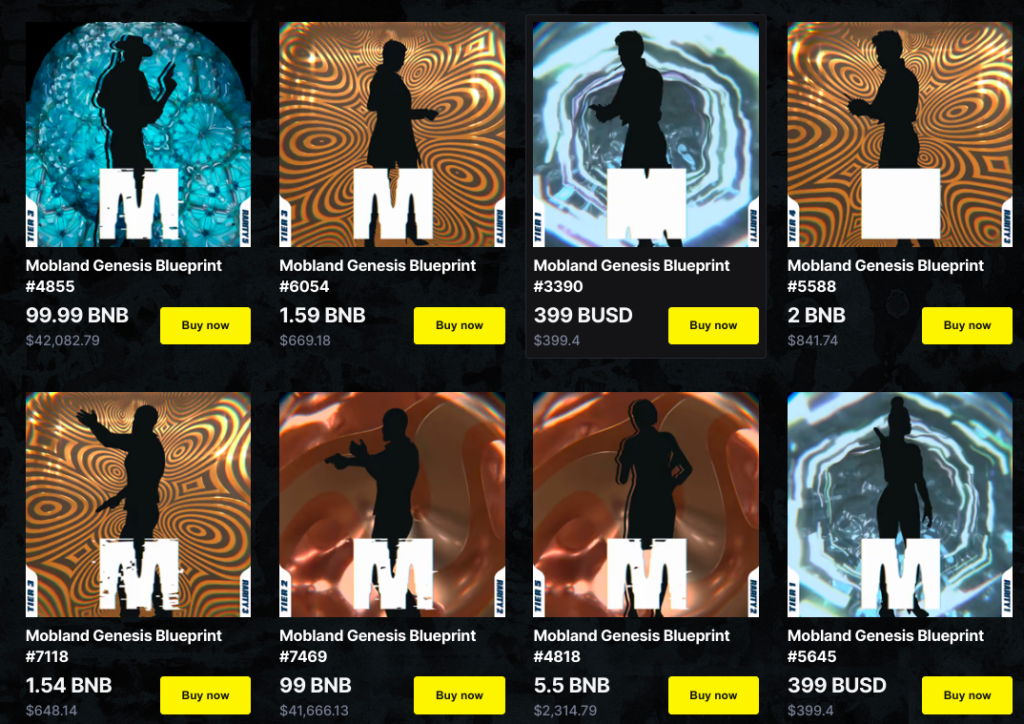Image resolution: width=1024 pixels, height=724 pixels.
Task: Open the orange swirl image for #6054
Action: (x=392, y=134)
